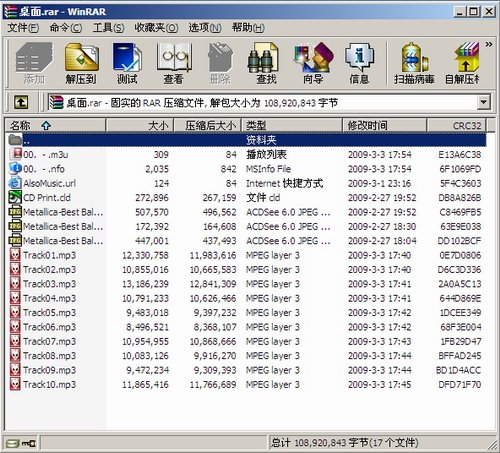Open the View (查看) toolbar icon
500x453 pixels.
coord(174,57)
